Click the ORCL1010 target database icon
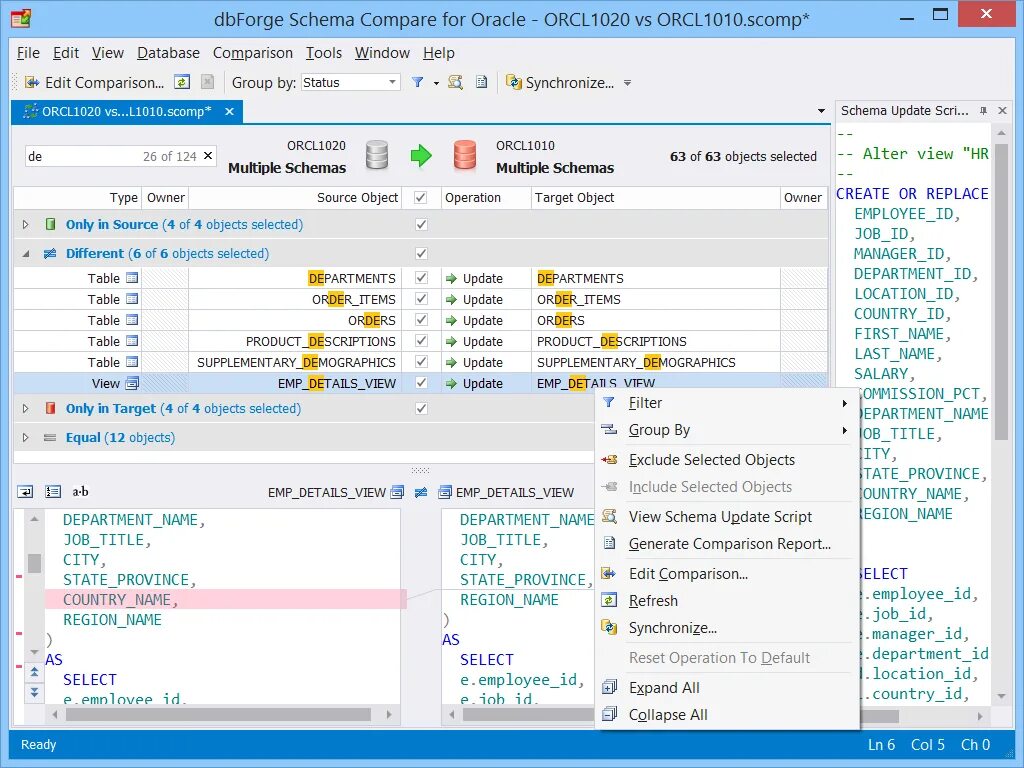 coord(464,155)
